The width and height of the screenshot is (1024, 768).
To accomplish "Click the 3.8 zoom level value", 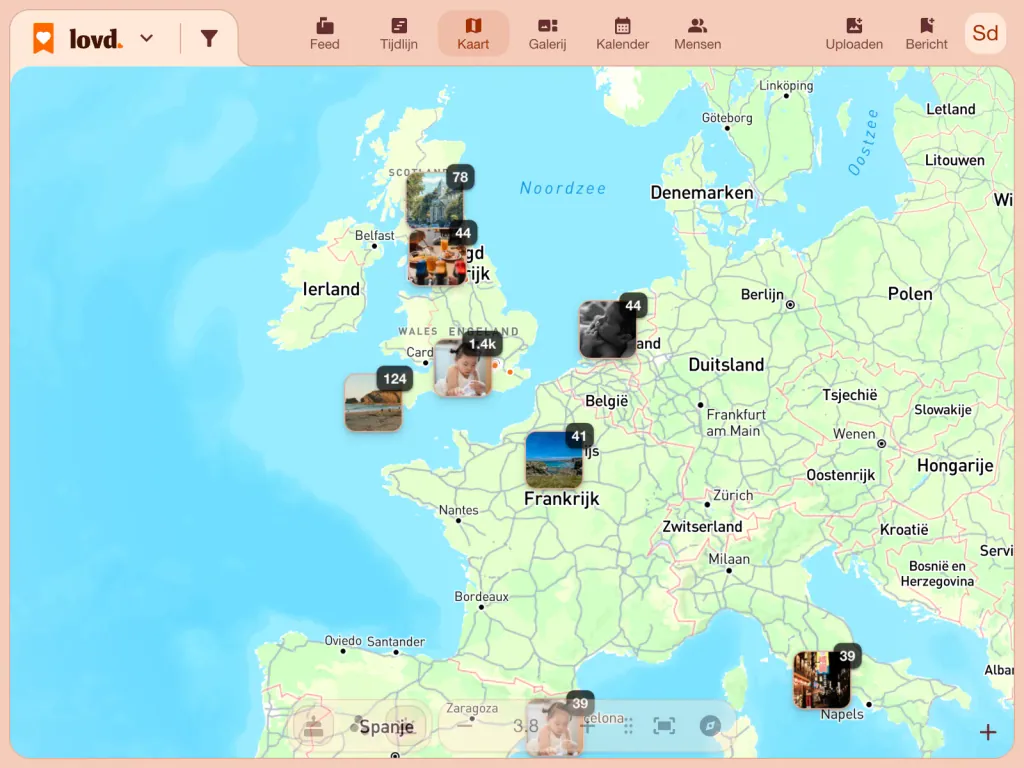I will click(525, 726).
